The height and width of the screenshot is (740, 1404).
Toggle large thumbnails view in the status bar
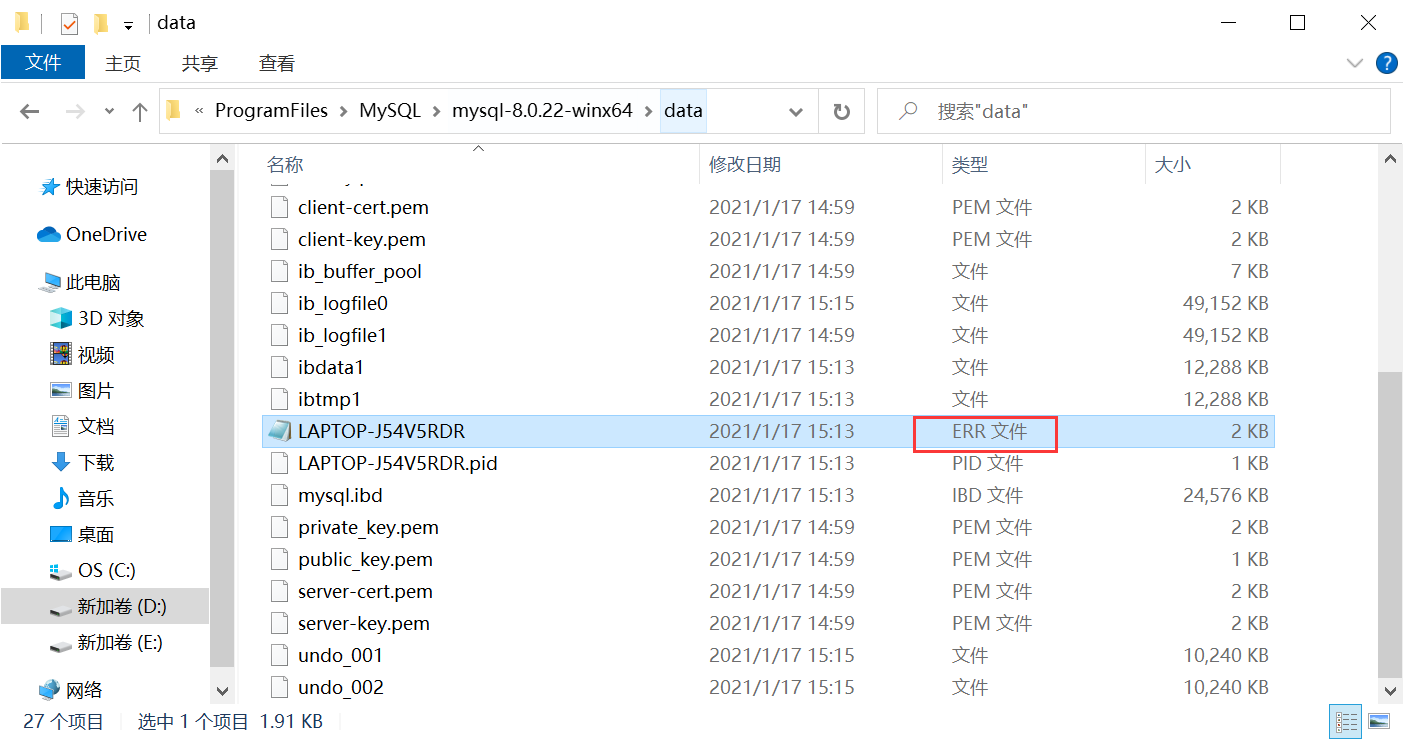click(x=1381, y=721)
